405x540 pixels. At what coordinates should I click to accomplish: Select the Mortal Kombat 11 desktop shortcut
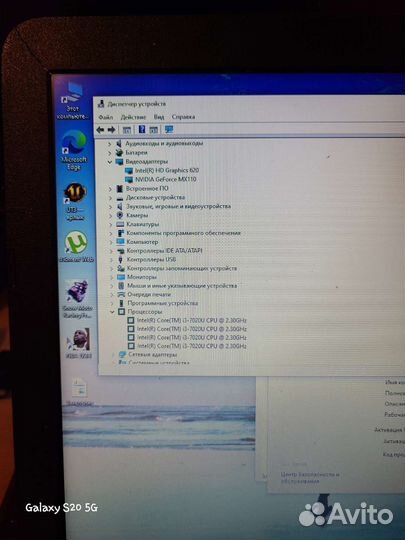point(75,201)
